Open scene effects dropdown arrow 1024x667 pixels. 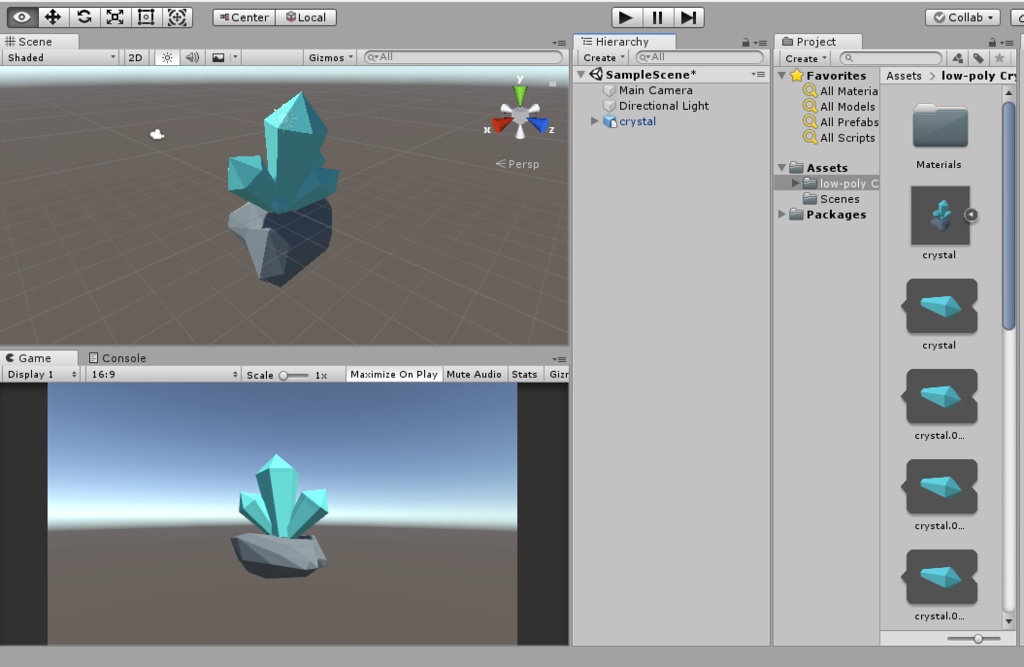[235, 57]
